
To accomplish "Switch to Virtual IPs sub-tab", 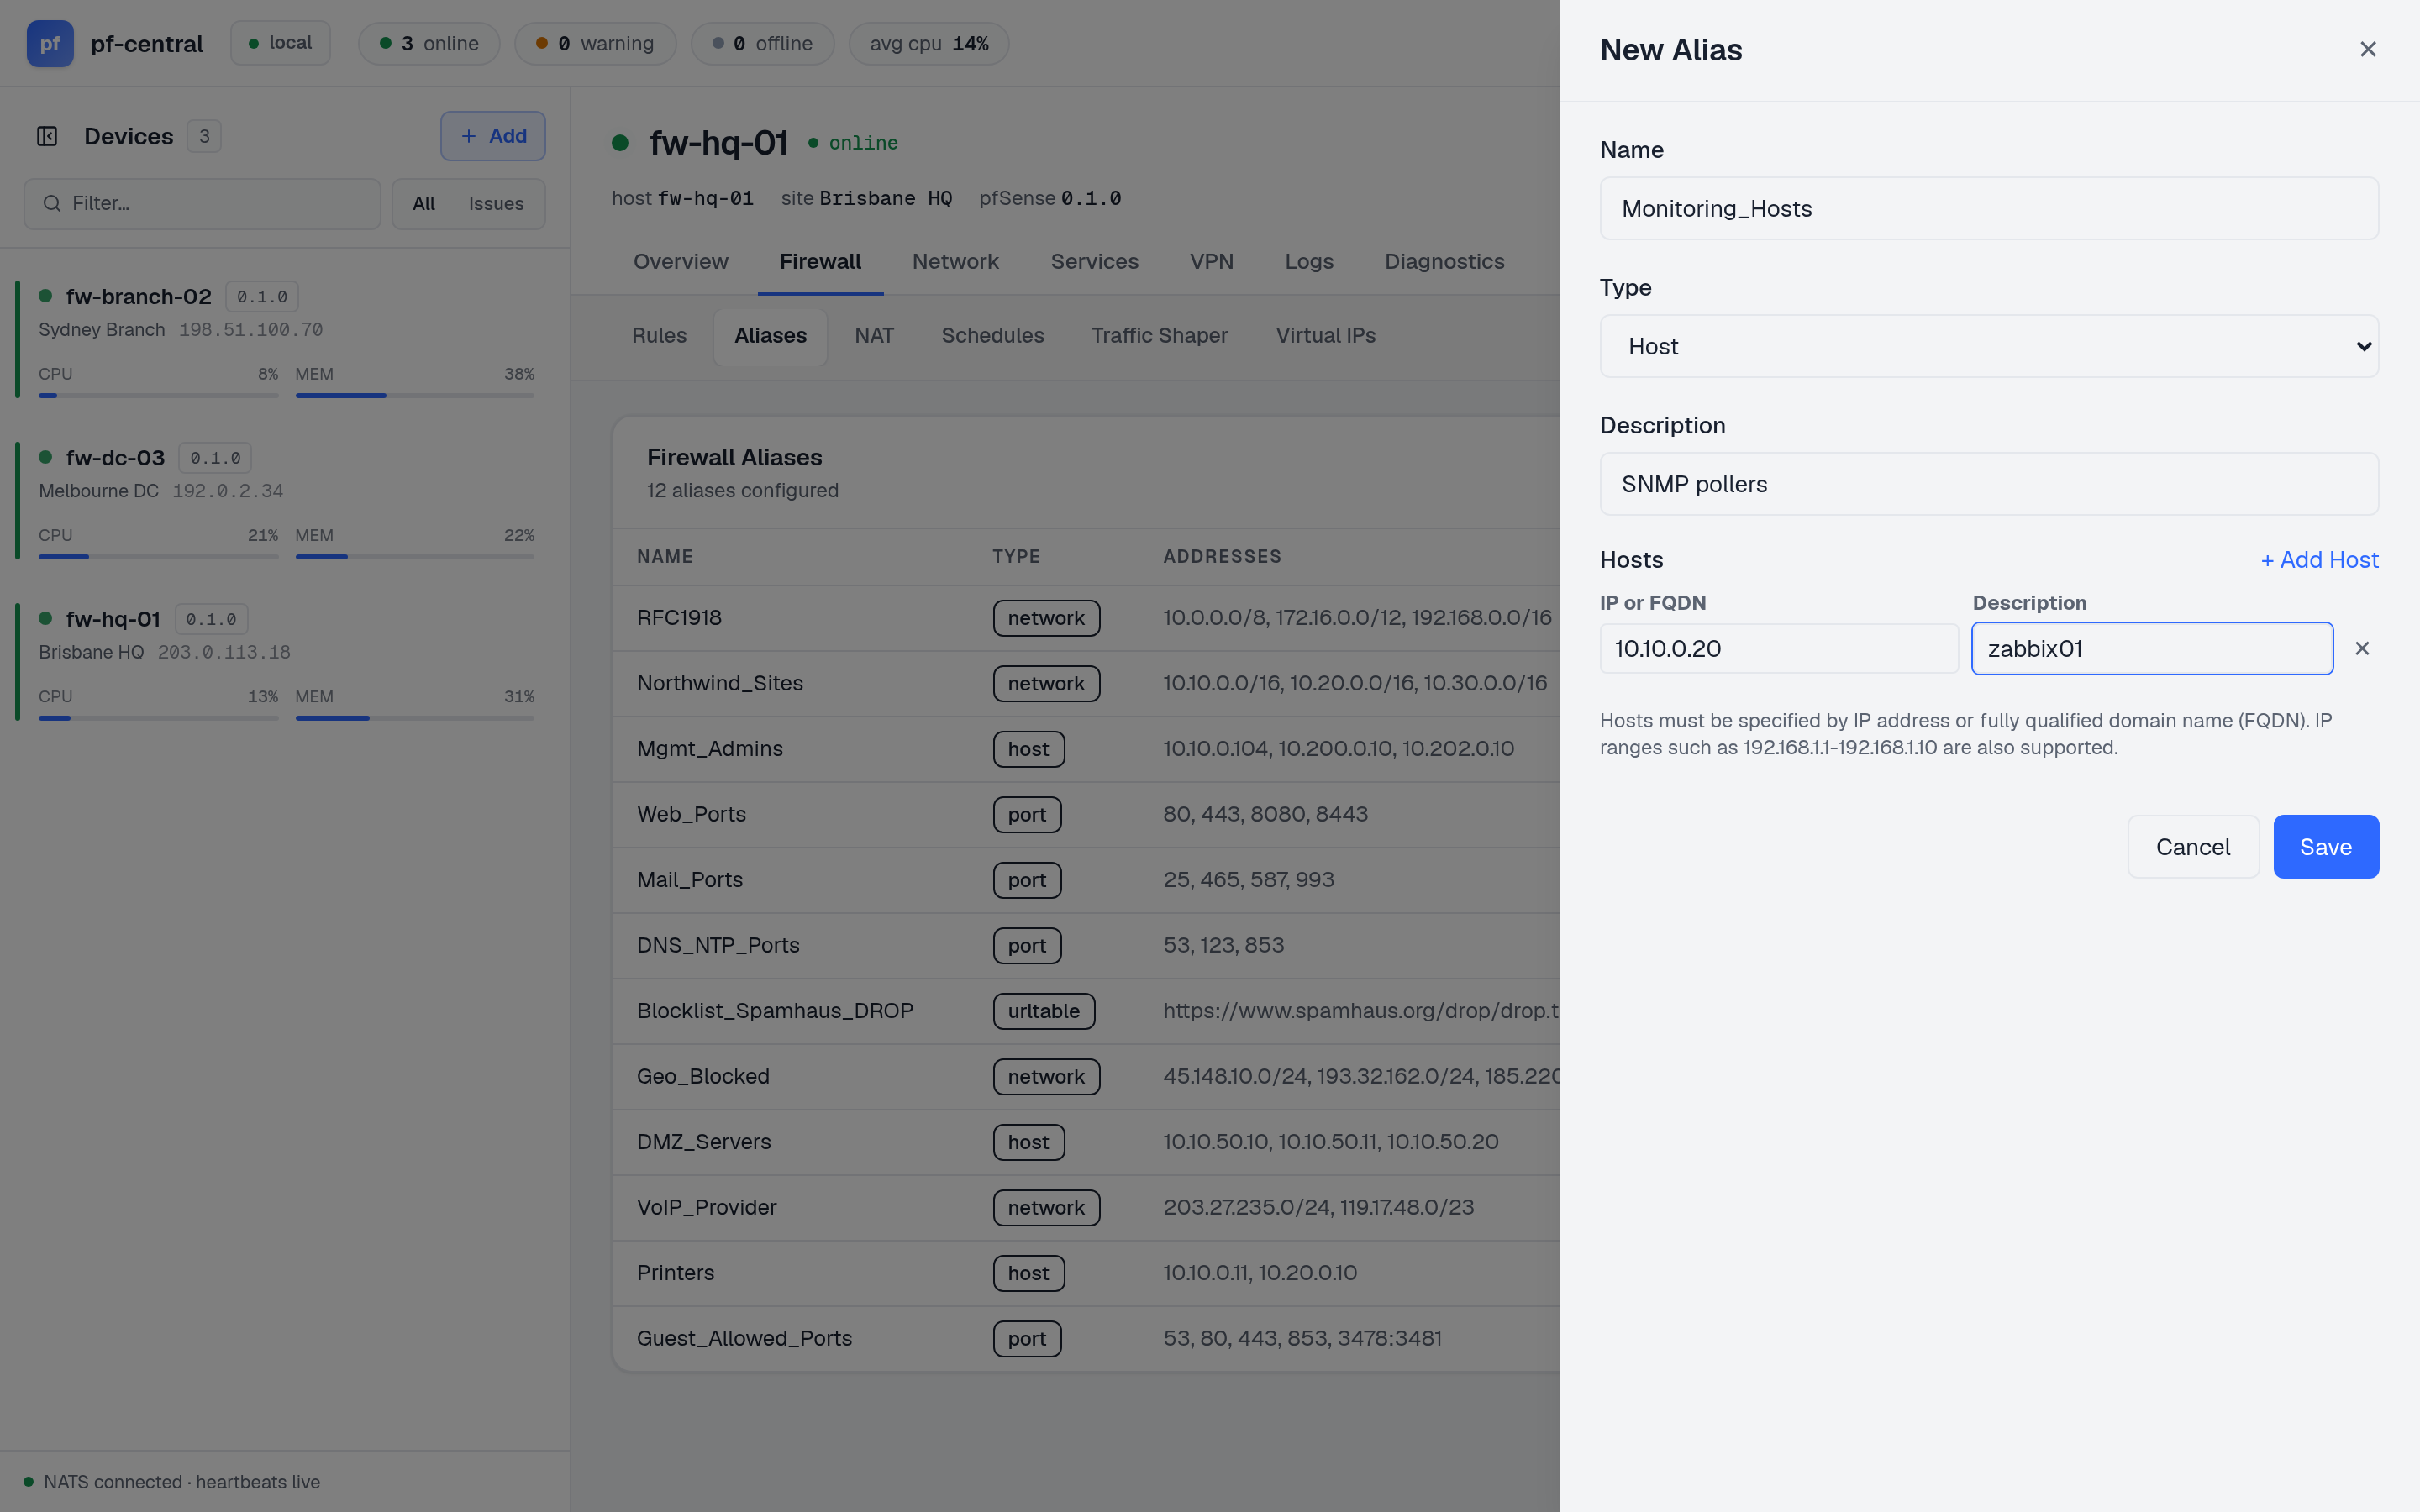I will (1325, 336).
